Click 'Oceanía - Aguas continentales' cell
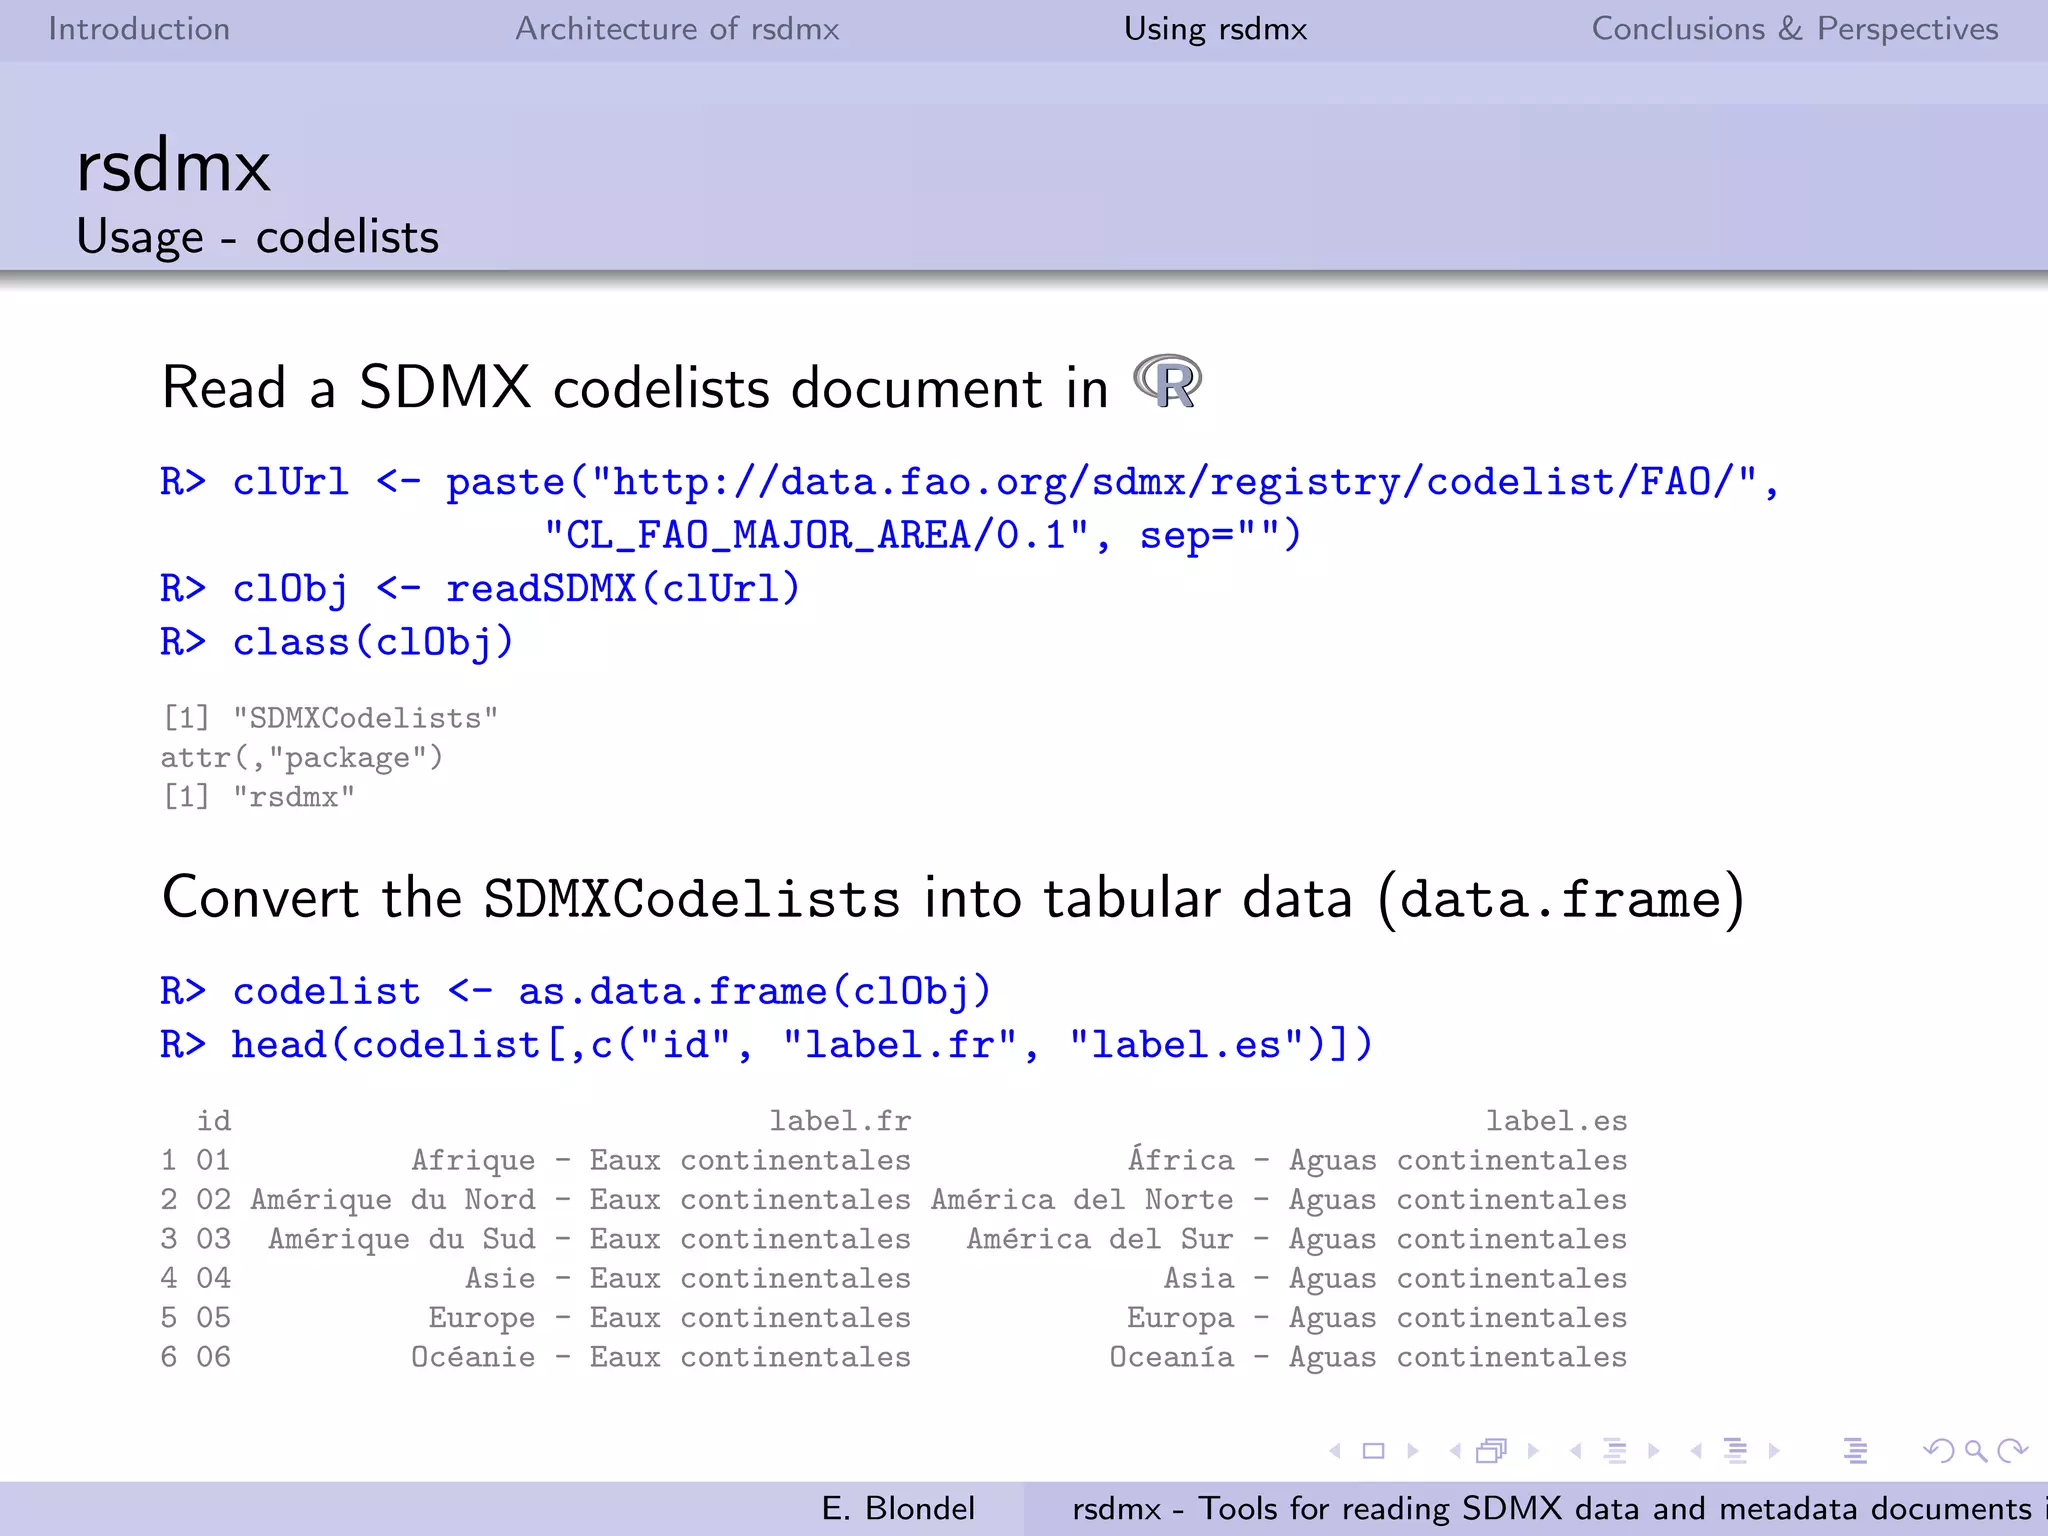This screenshot has height=1536, width=2048. click(1369, 1357)
